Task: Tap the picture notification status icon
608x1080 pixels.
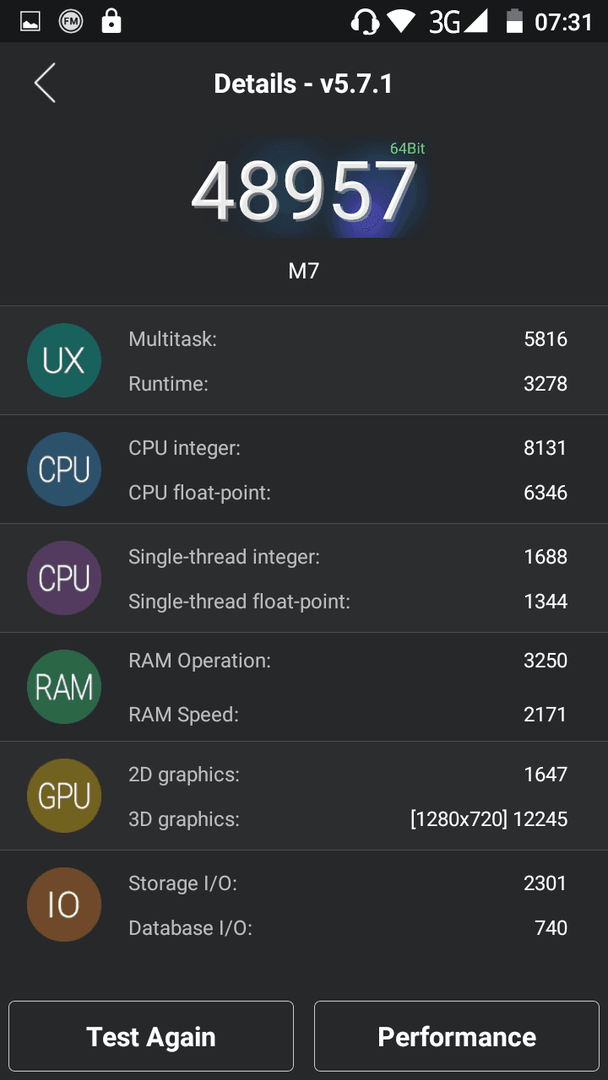Action: coord(30,22)
